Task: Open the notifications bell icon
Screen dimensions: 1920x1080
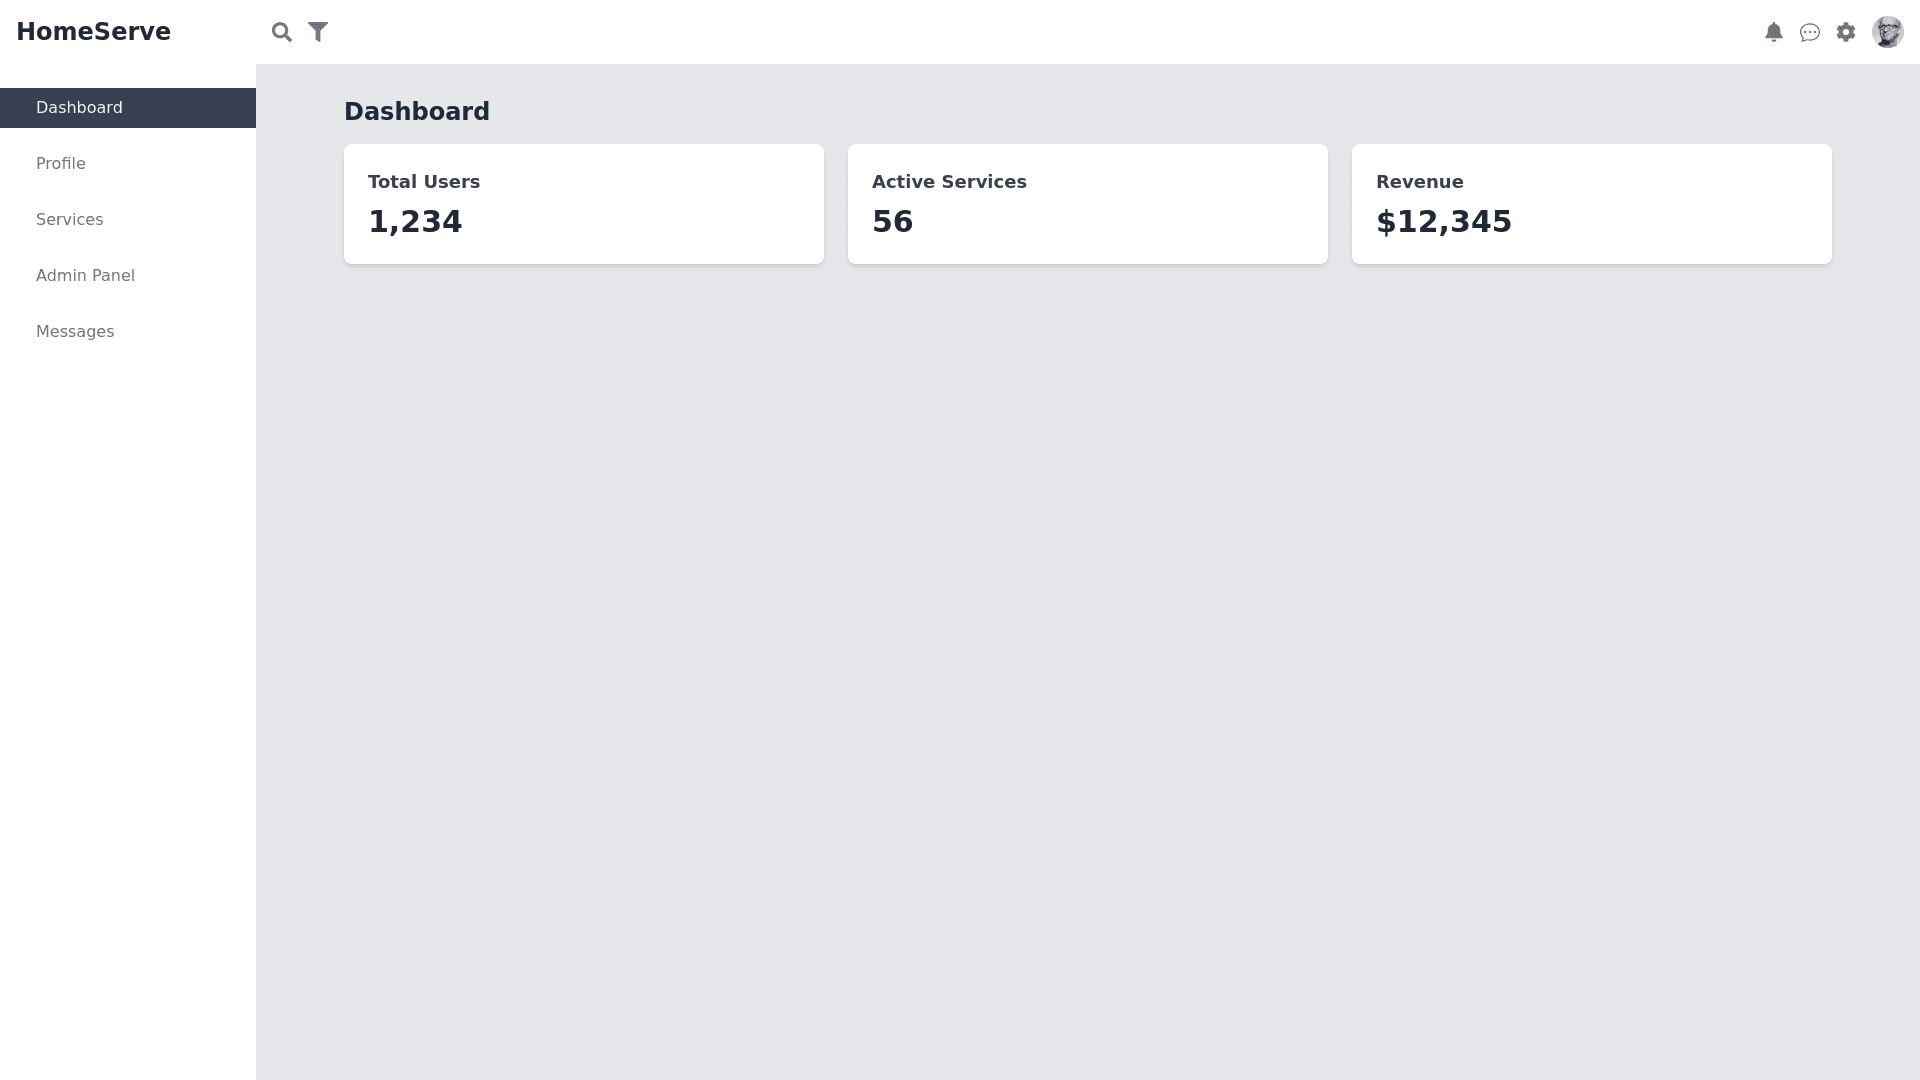Action: (x=1774, y=32)
